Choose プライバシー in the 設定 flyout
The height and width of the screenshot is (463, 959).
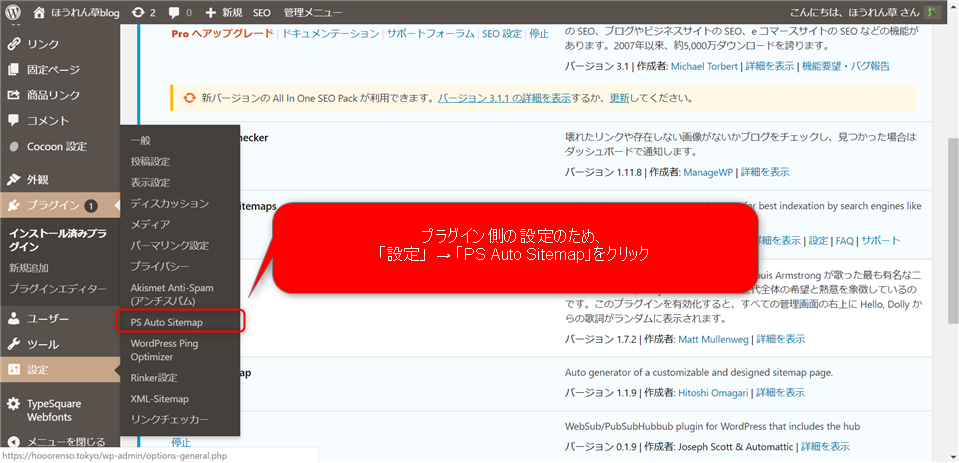[160, 266]
